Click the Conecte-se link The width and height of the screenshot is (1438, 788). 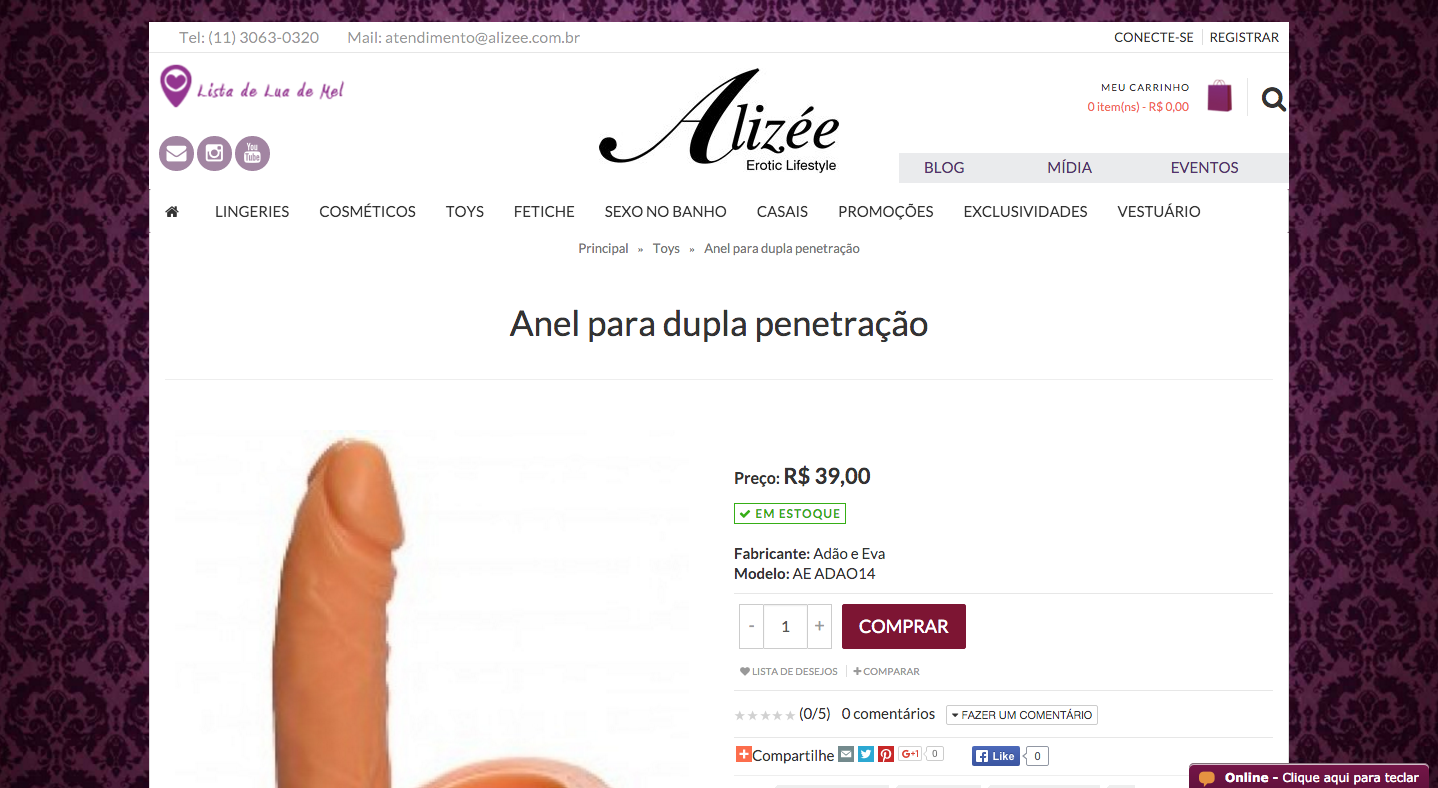click(1154, 38)
